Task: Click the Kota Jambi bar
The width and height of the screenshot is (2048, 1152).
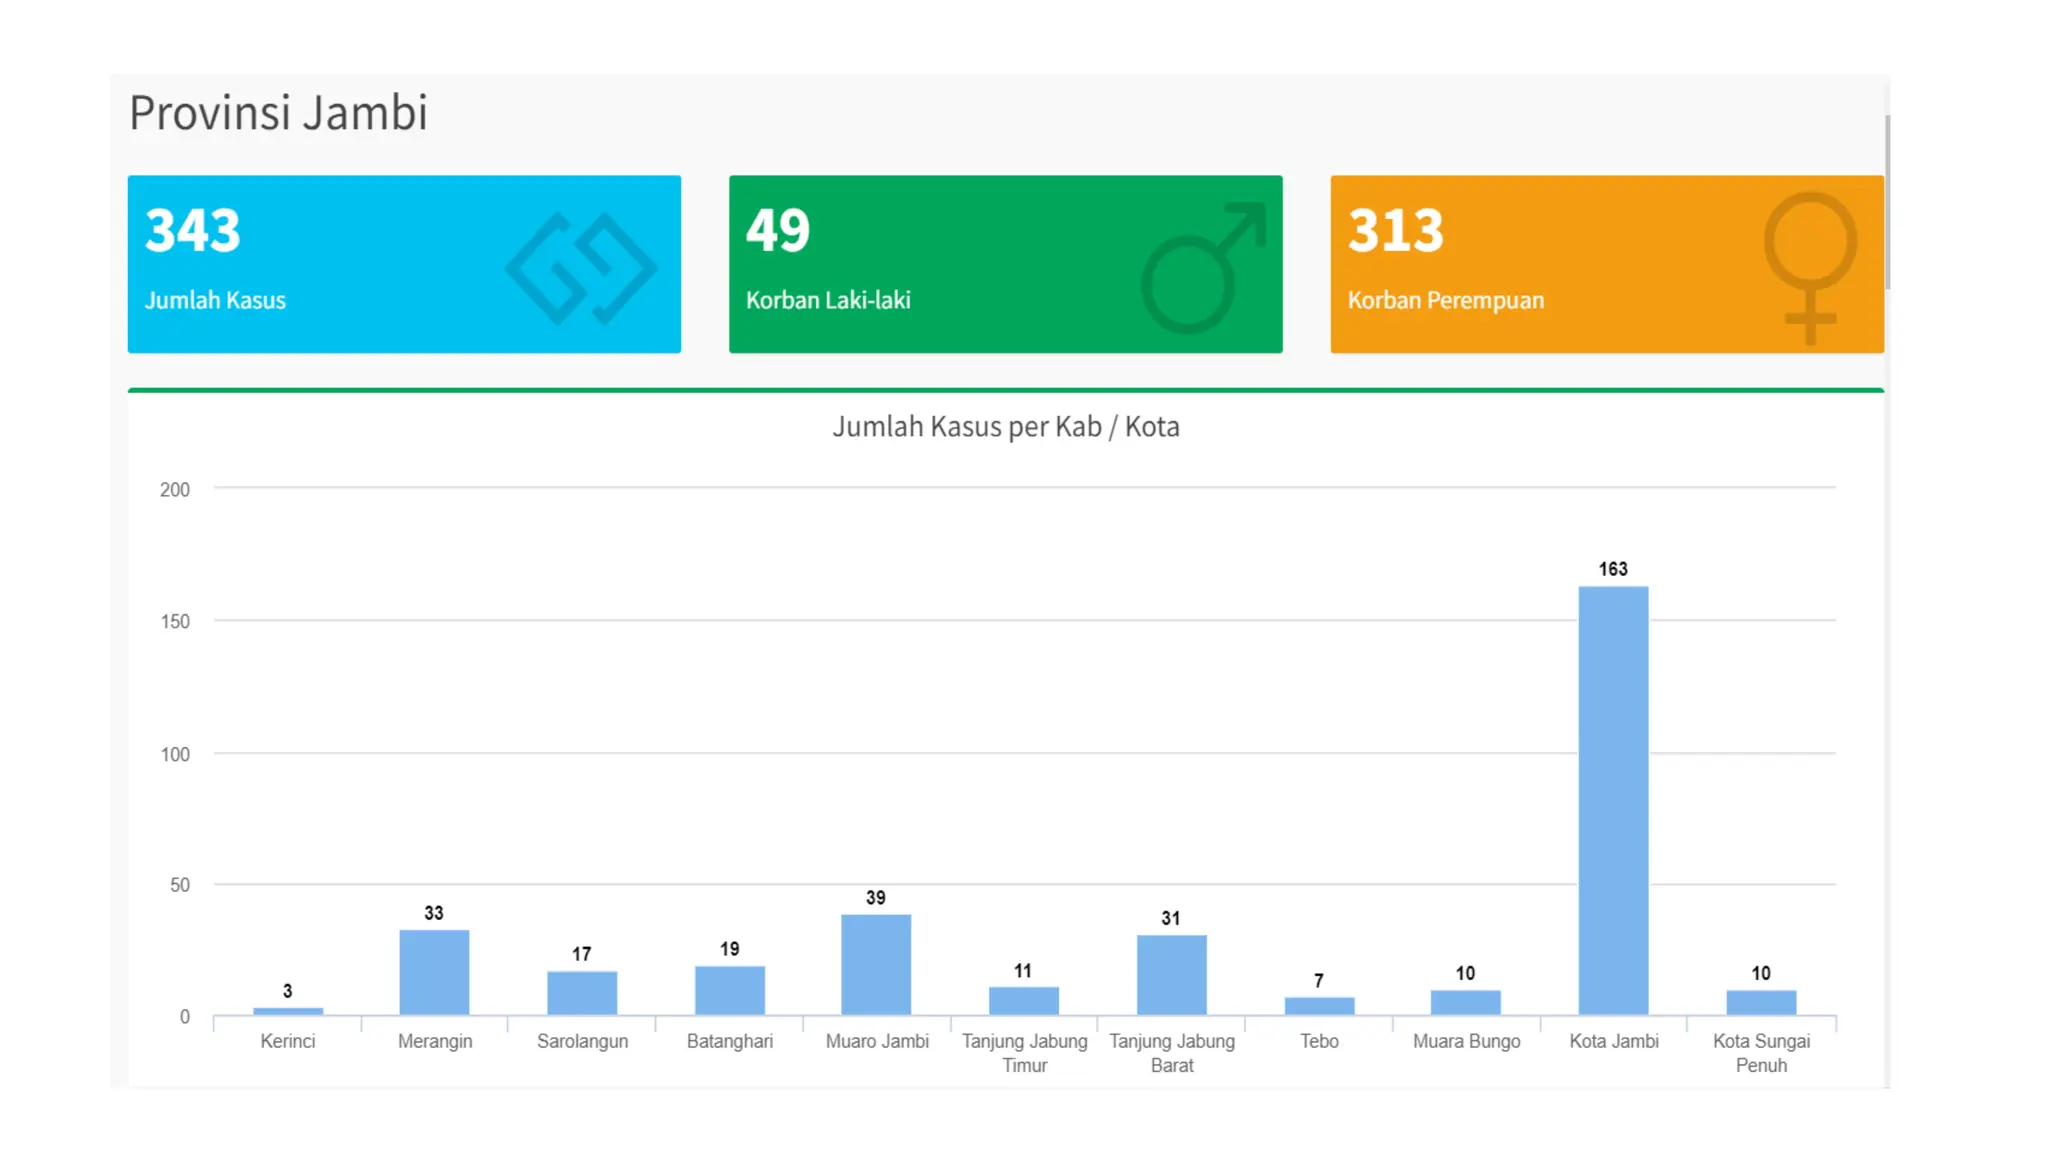Action: 1613,800
